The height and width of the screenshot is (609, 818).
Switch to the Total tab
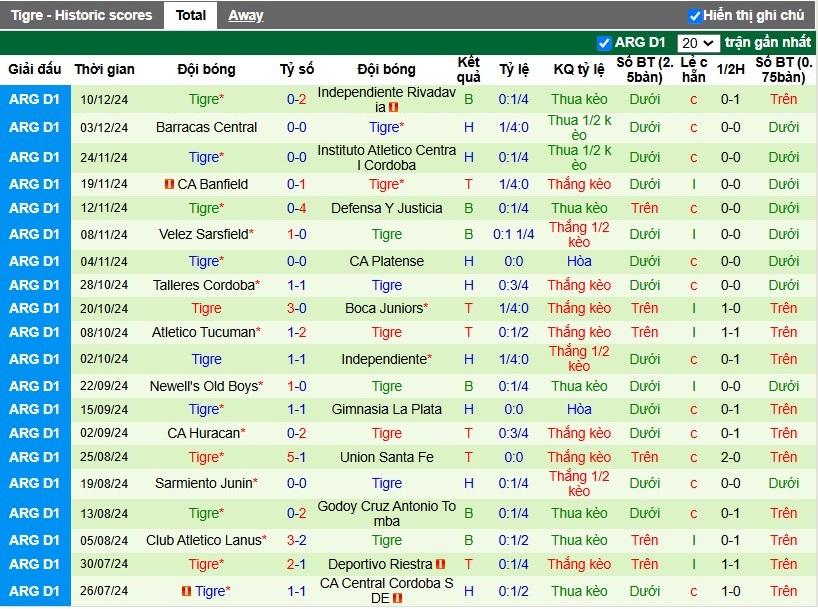190,15
